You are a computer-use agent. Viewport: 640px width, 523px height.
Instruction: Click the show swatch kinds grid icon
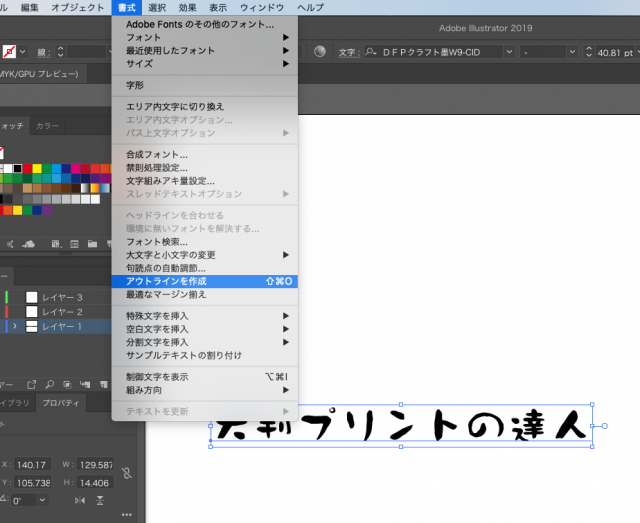click(56, 244)
